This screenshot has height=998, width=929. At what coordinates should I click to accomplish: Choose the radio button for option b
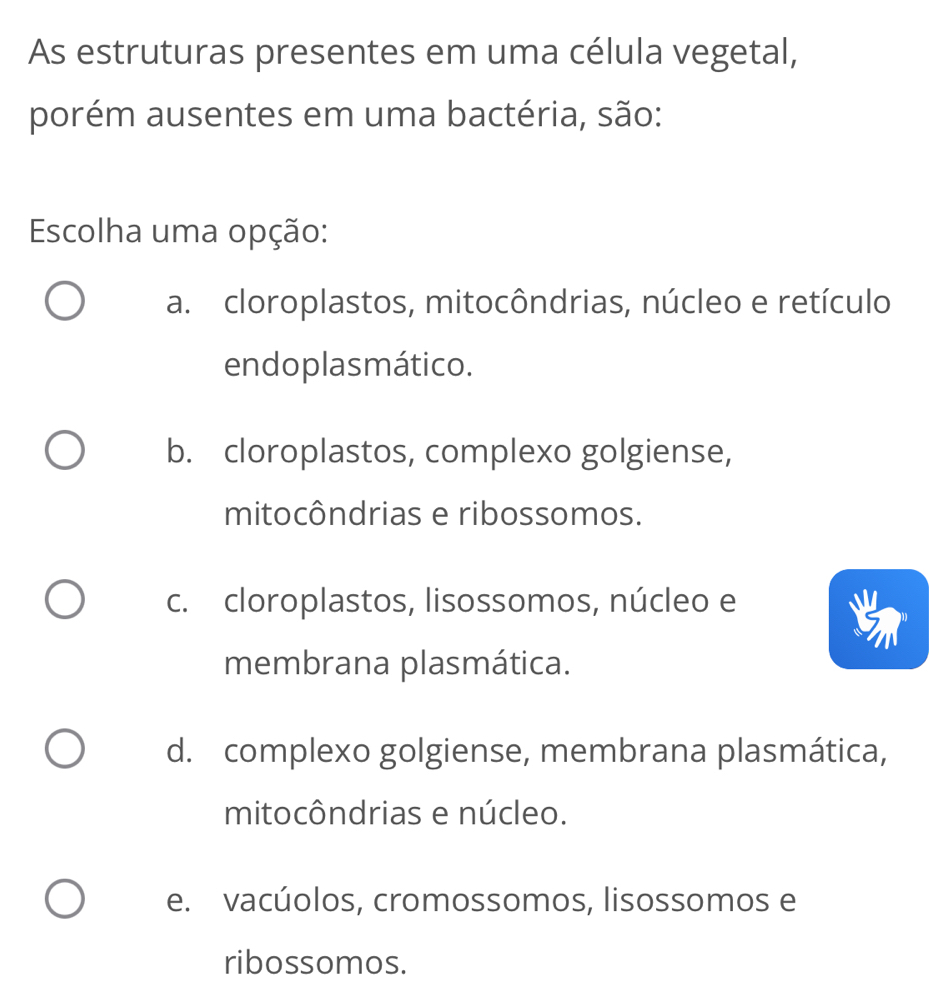pos(65,451)
